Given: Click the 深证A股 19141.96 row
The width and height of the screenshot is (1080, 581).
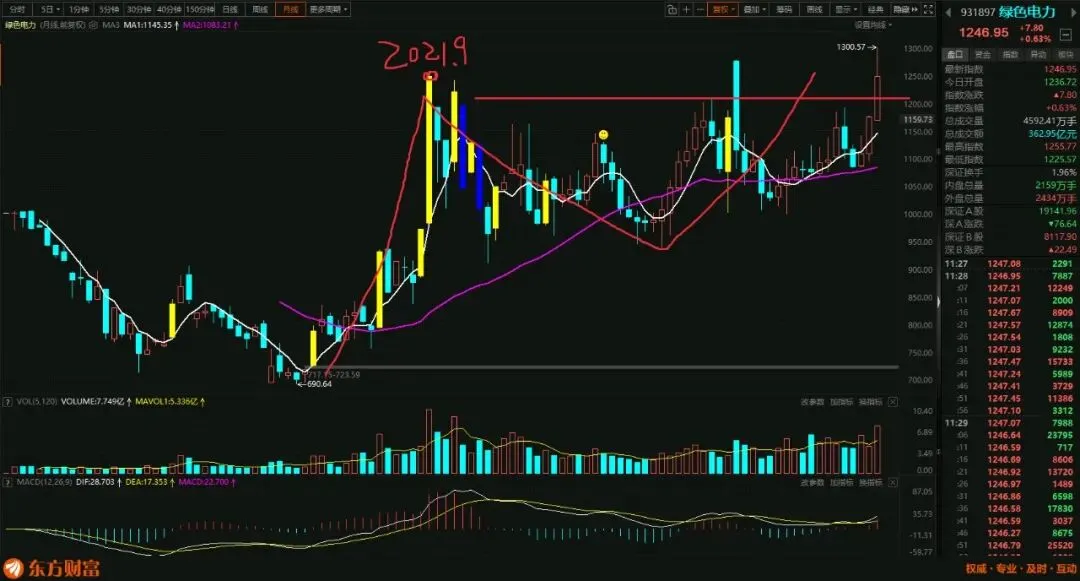Looking at the screenshot, I should pos(1010,211).
